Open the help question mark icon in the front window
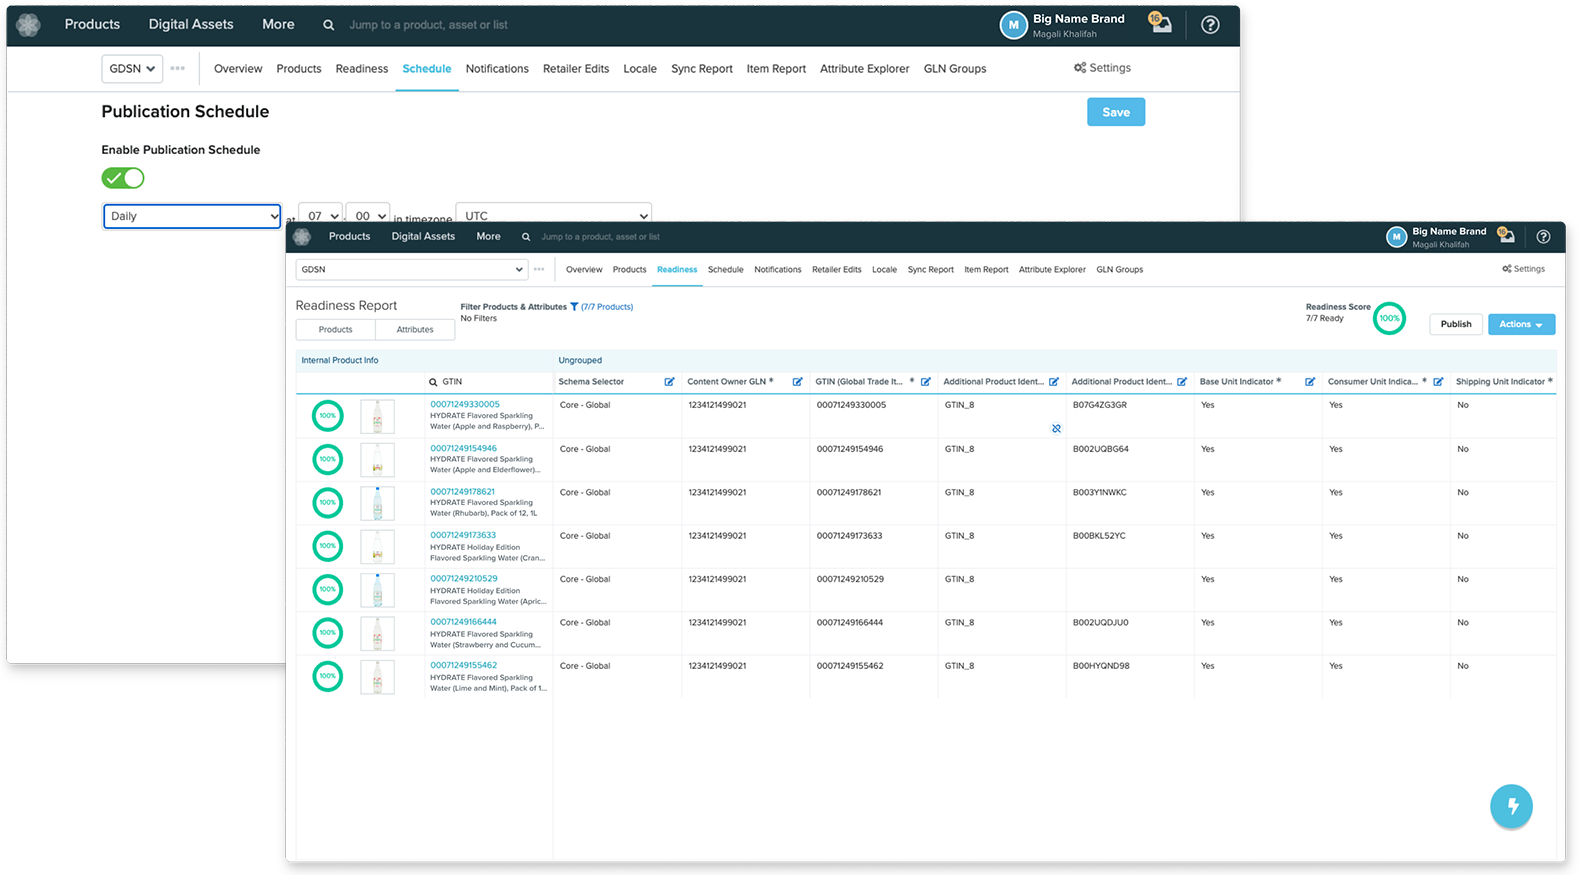 [x=1543, y=237]
